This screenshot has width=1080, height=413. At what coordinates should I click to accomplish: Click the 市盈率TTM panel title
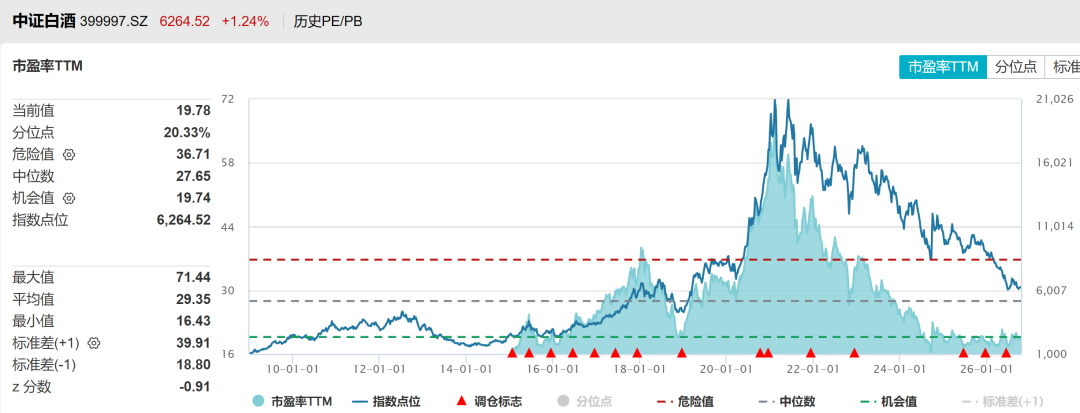point(48,66)
